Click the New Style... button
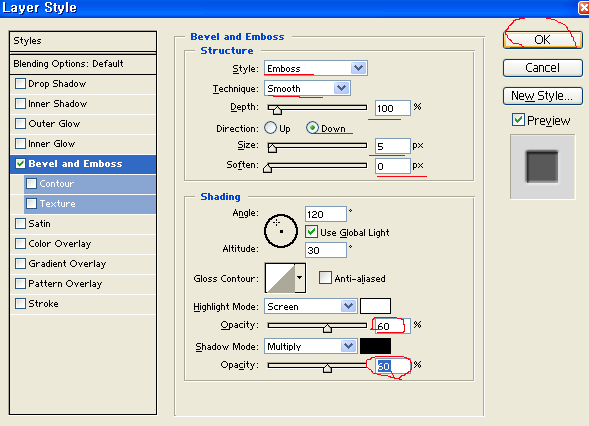Screen dimensions: 589x426 coord(542,96)
